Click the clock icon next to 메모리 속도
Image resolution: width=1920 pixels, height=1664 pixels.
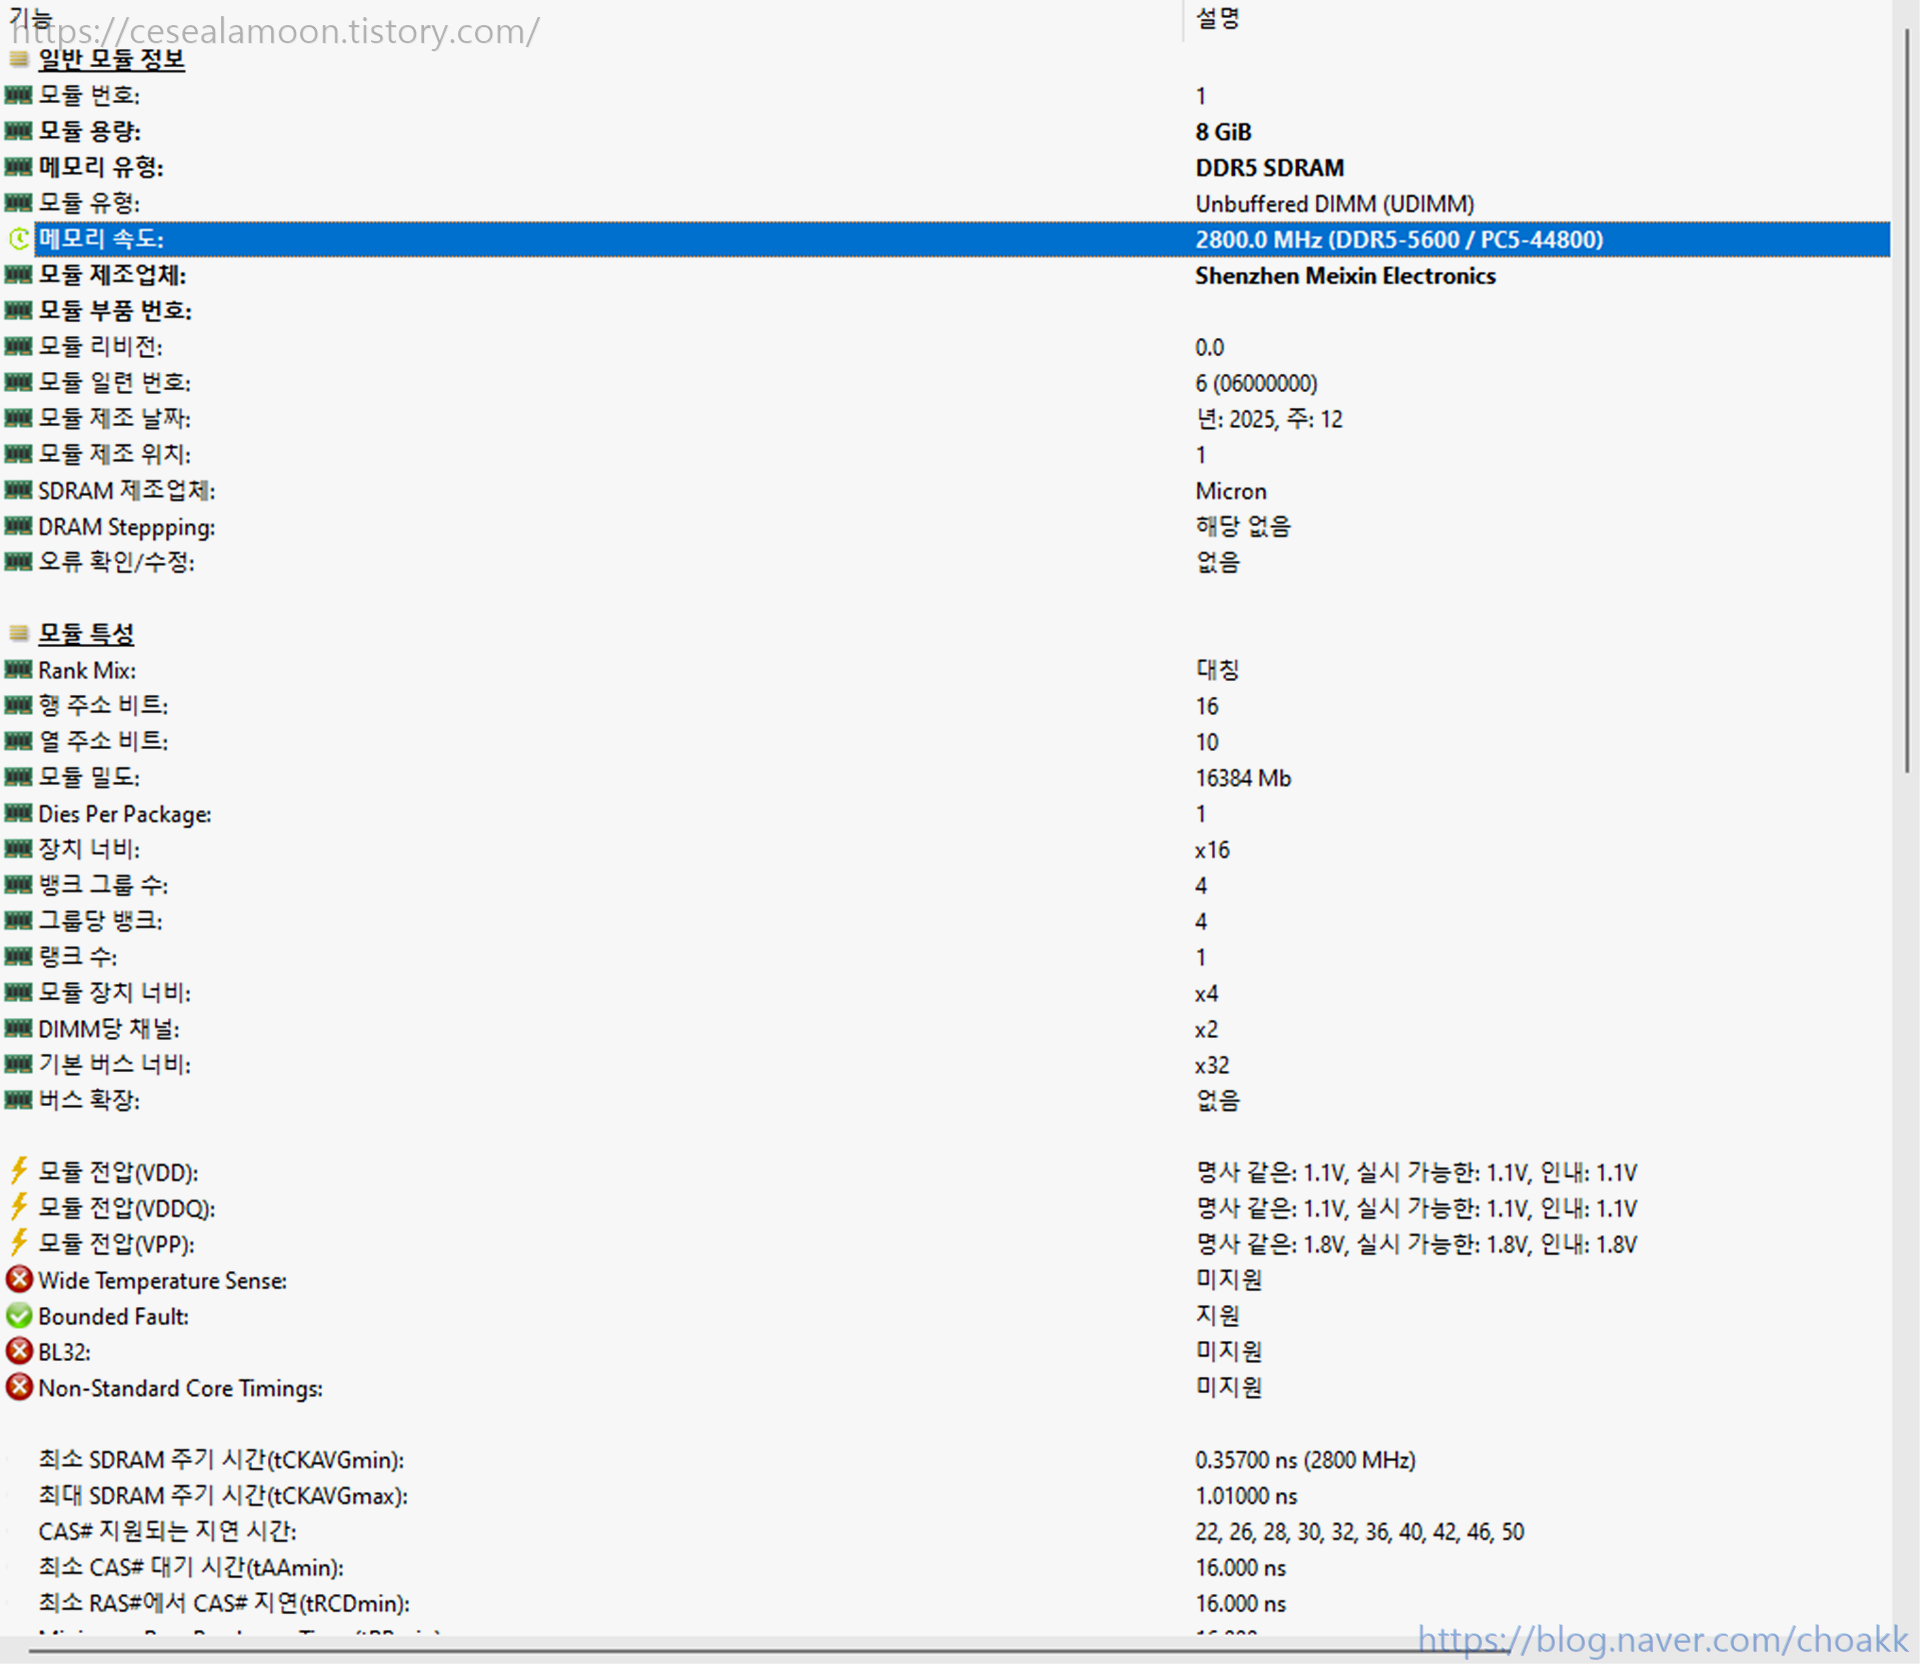tap(18, 239)
